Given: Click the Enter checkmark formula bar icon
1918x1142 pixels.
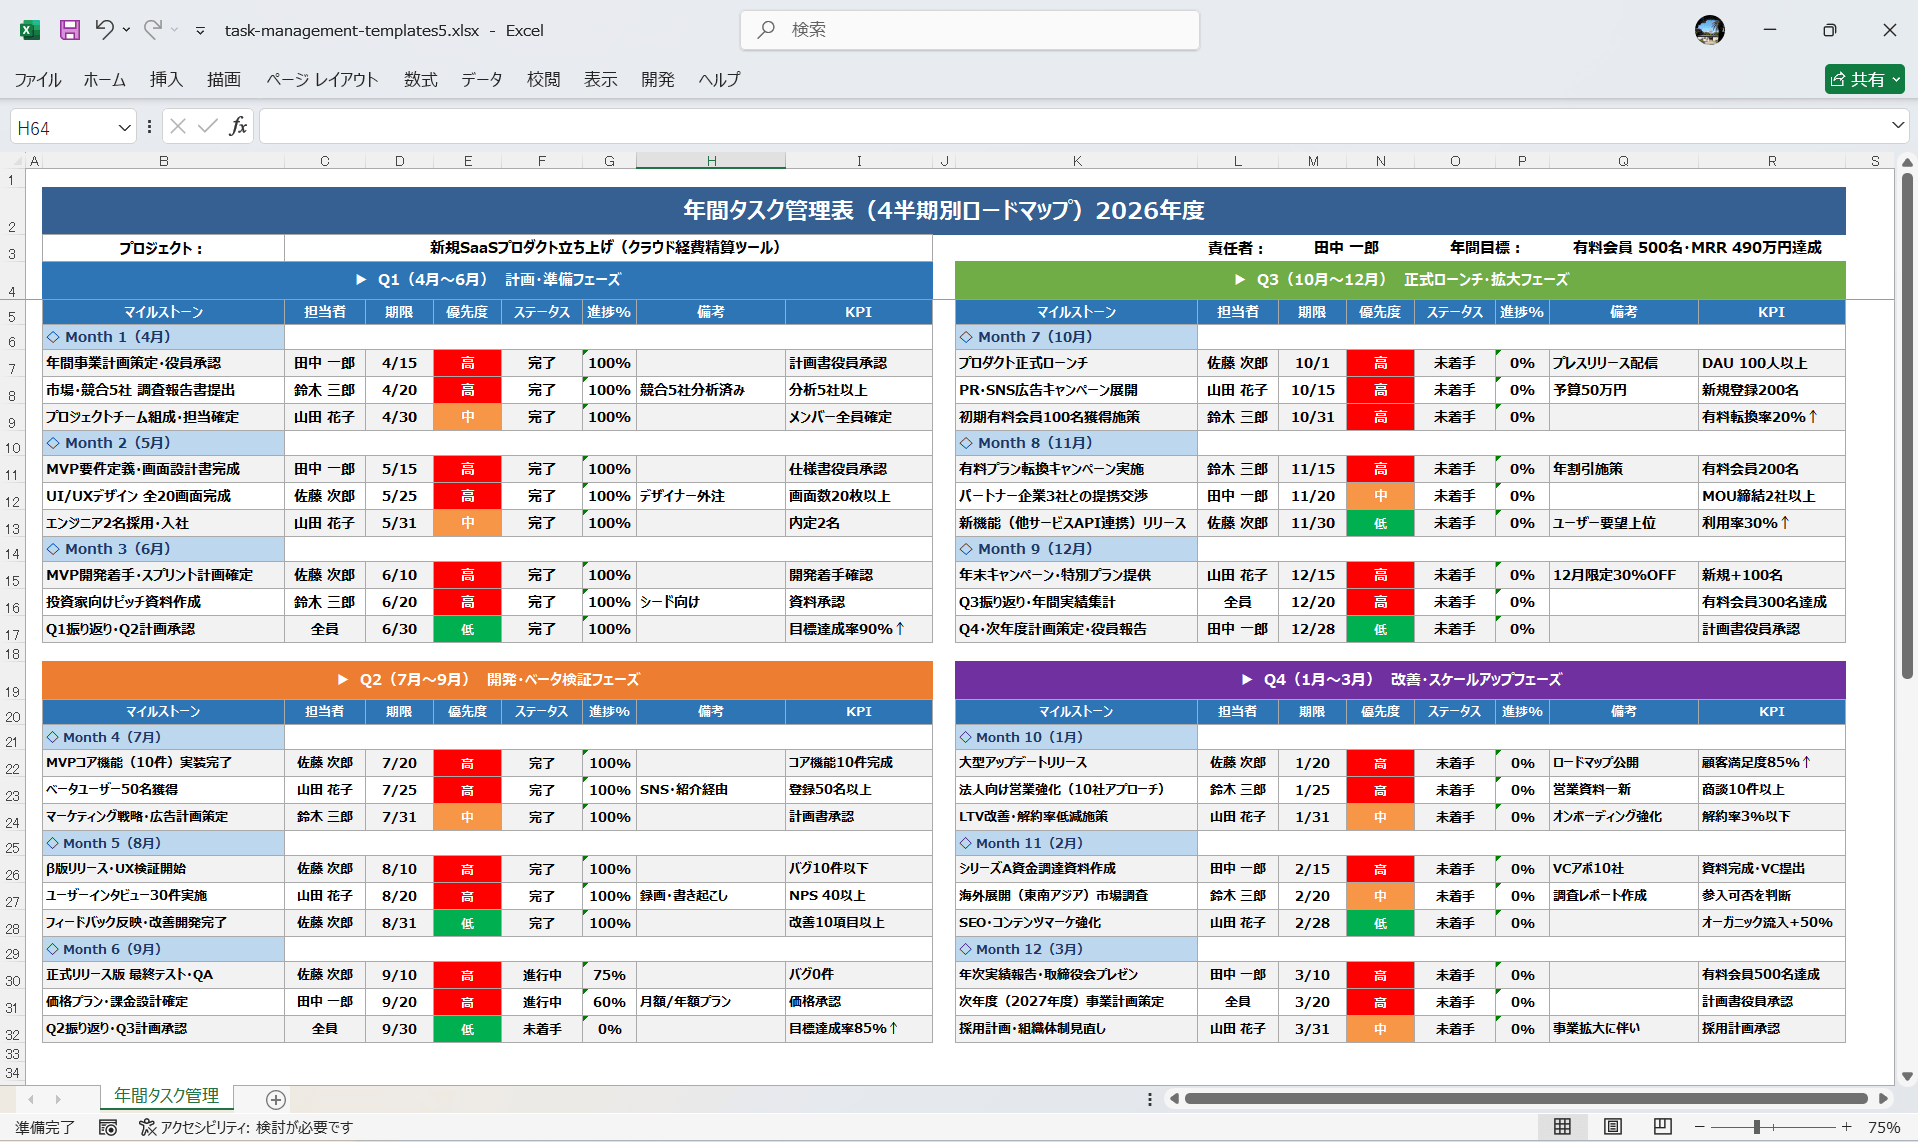Looking at the screenshot, I should click(208, 126).
